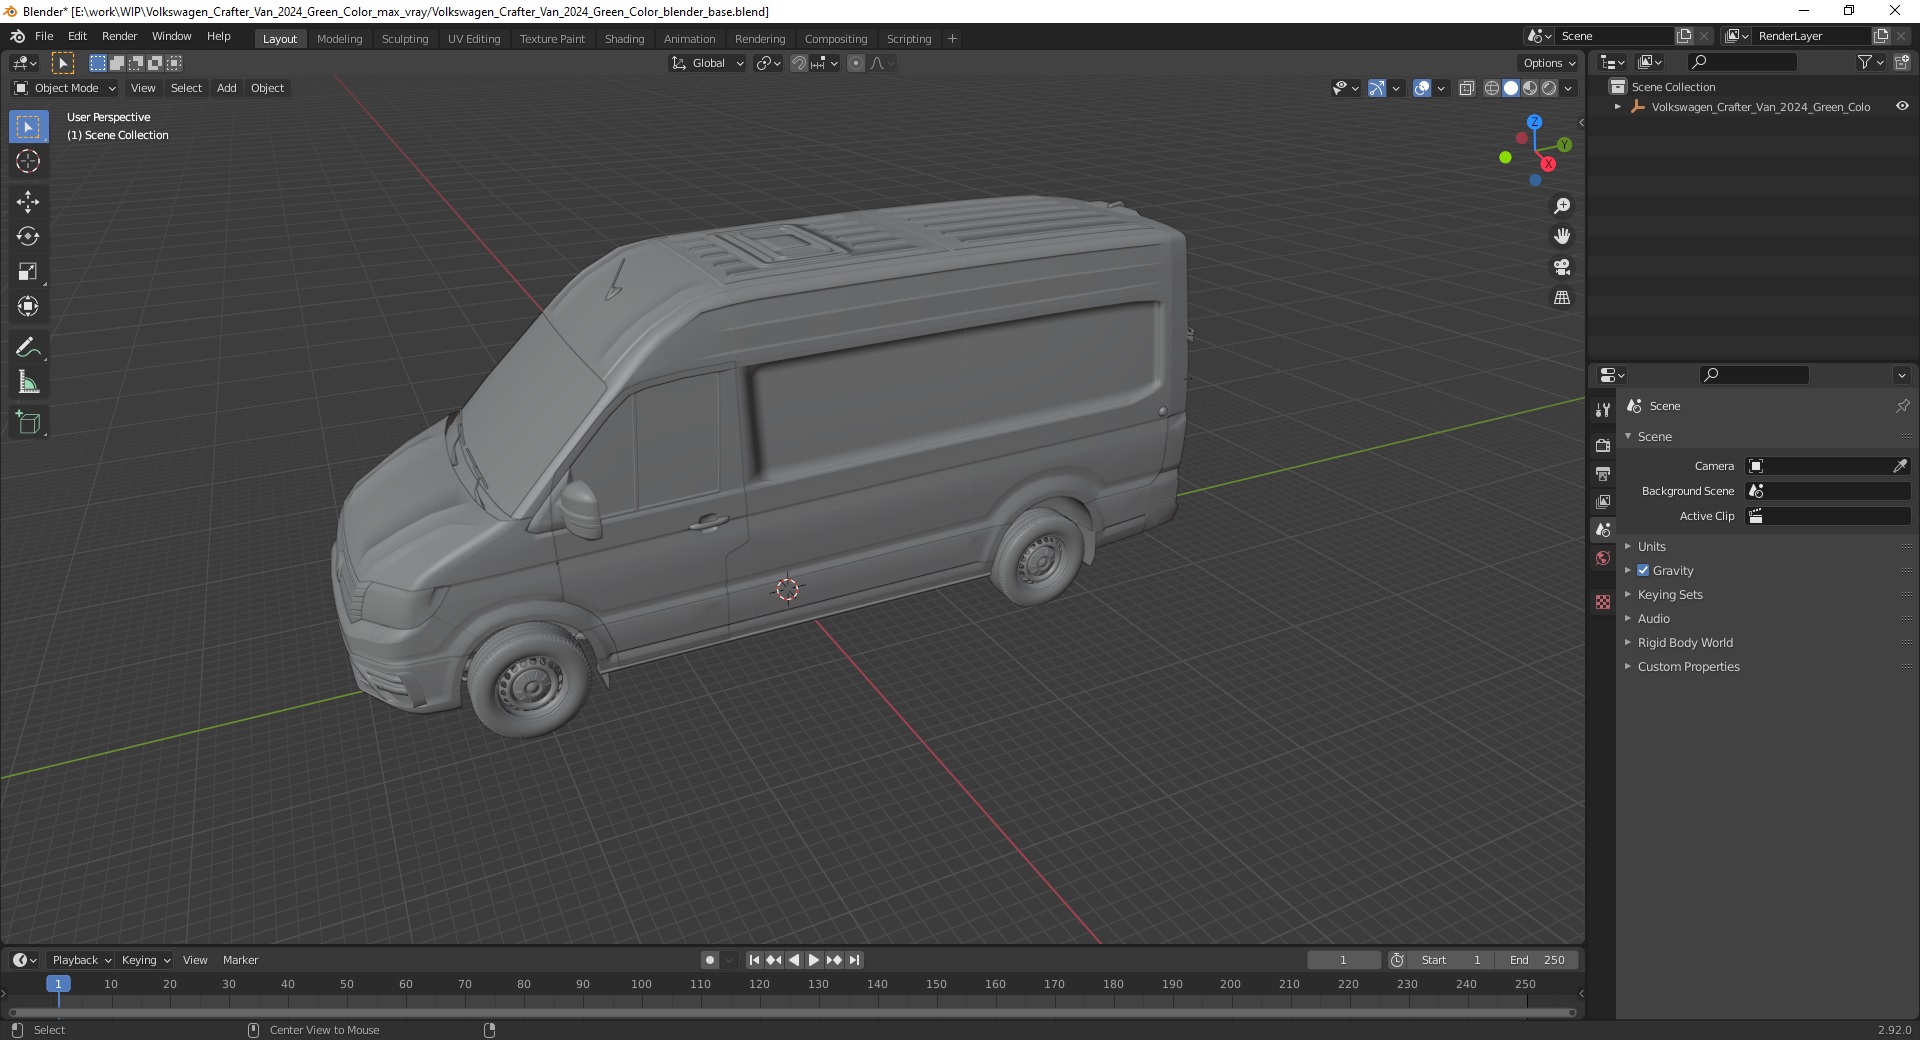Open the Global transform orientation dropdown
Screen dimensions: 1920x1040
[708, 63]
